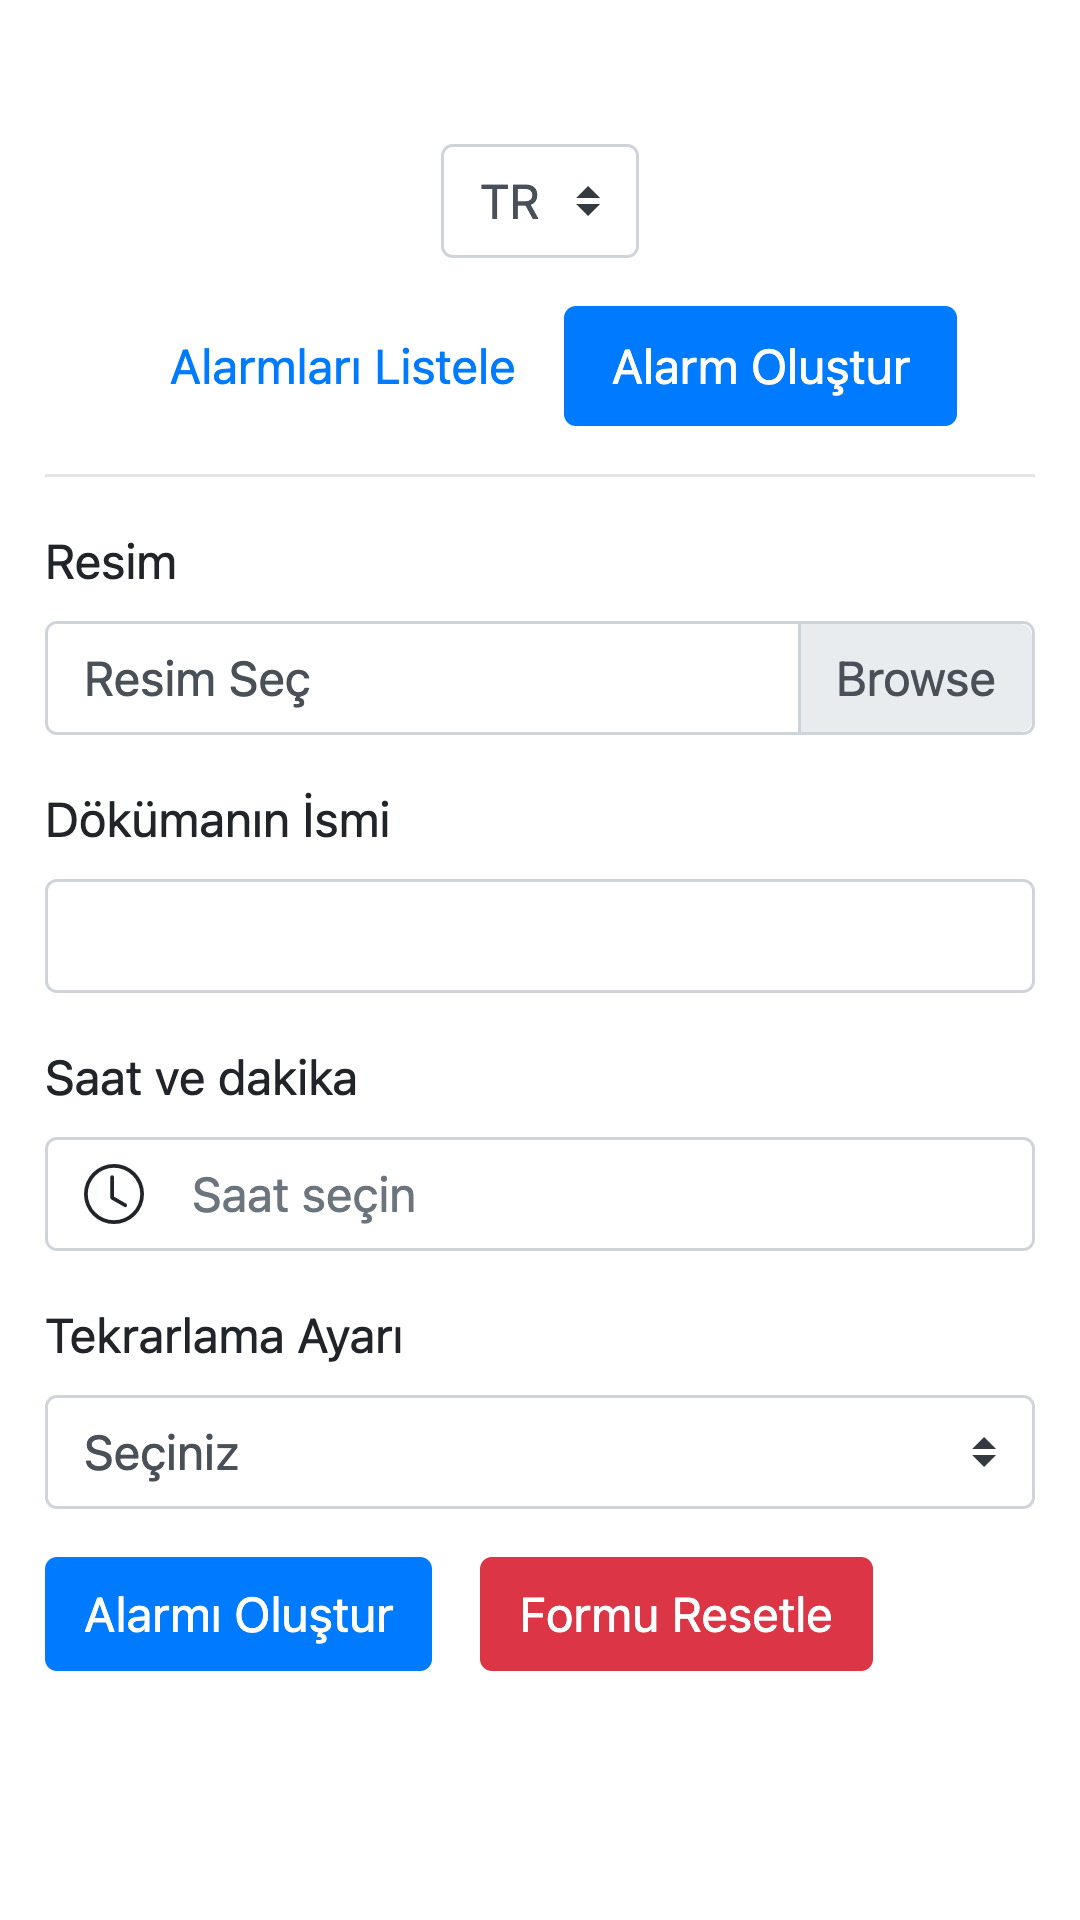Click the Saat ve dakika label

pos(201,1078)
